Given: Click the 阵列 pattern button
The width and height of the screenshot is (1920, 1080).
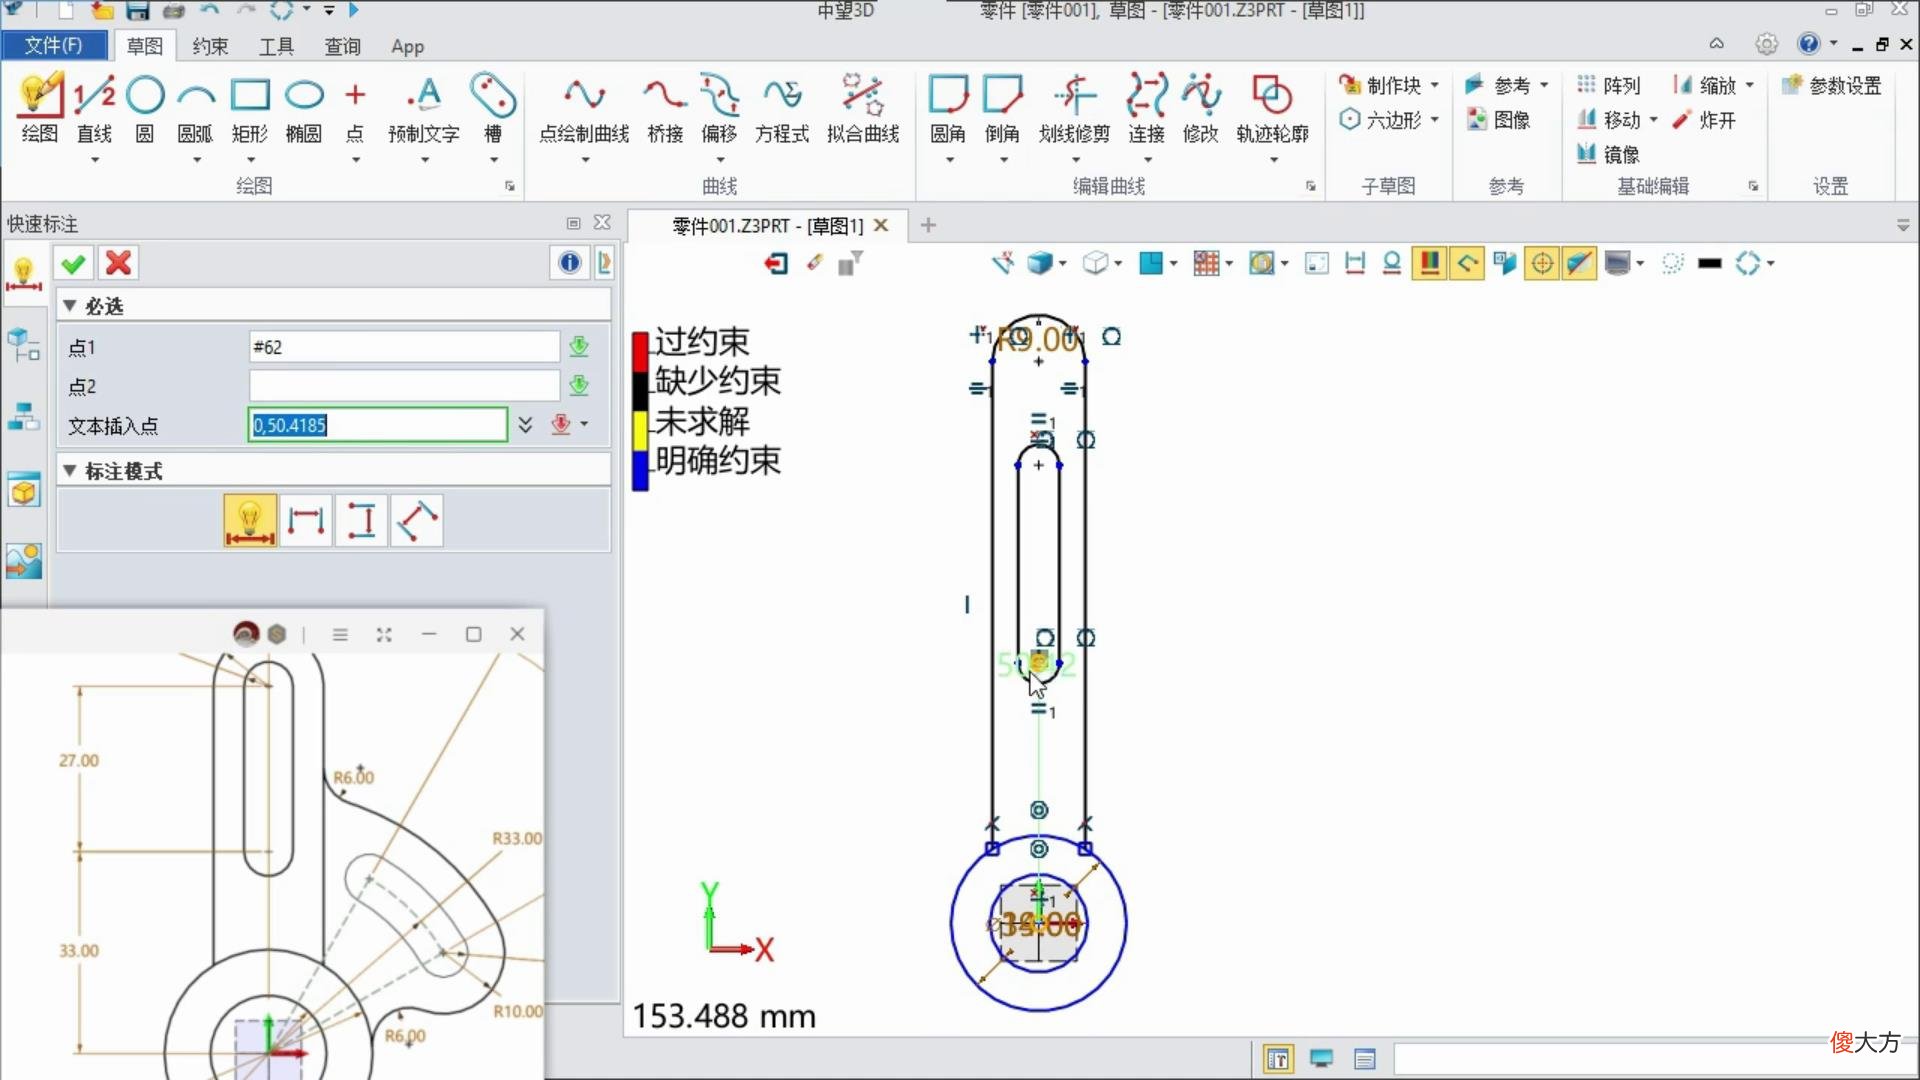Looking at the screenshot, I should point(1609,86).
